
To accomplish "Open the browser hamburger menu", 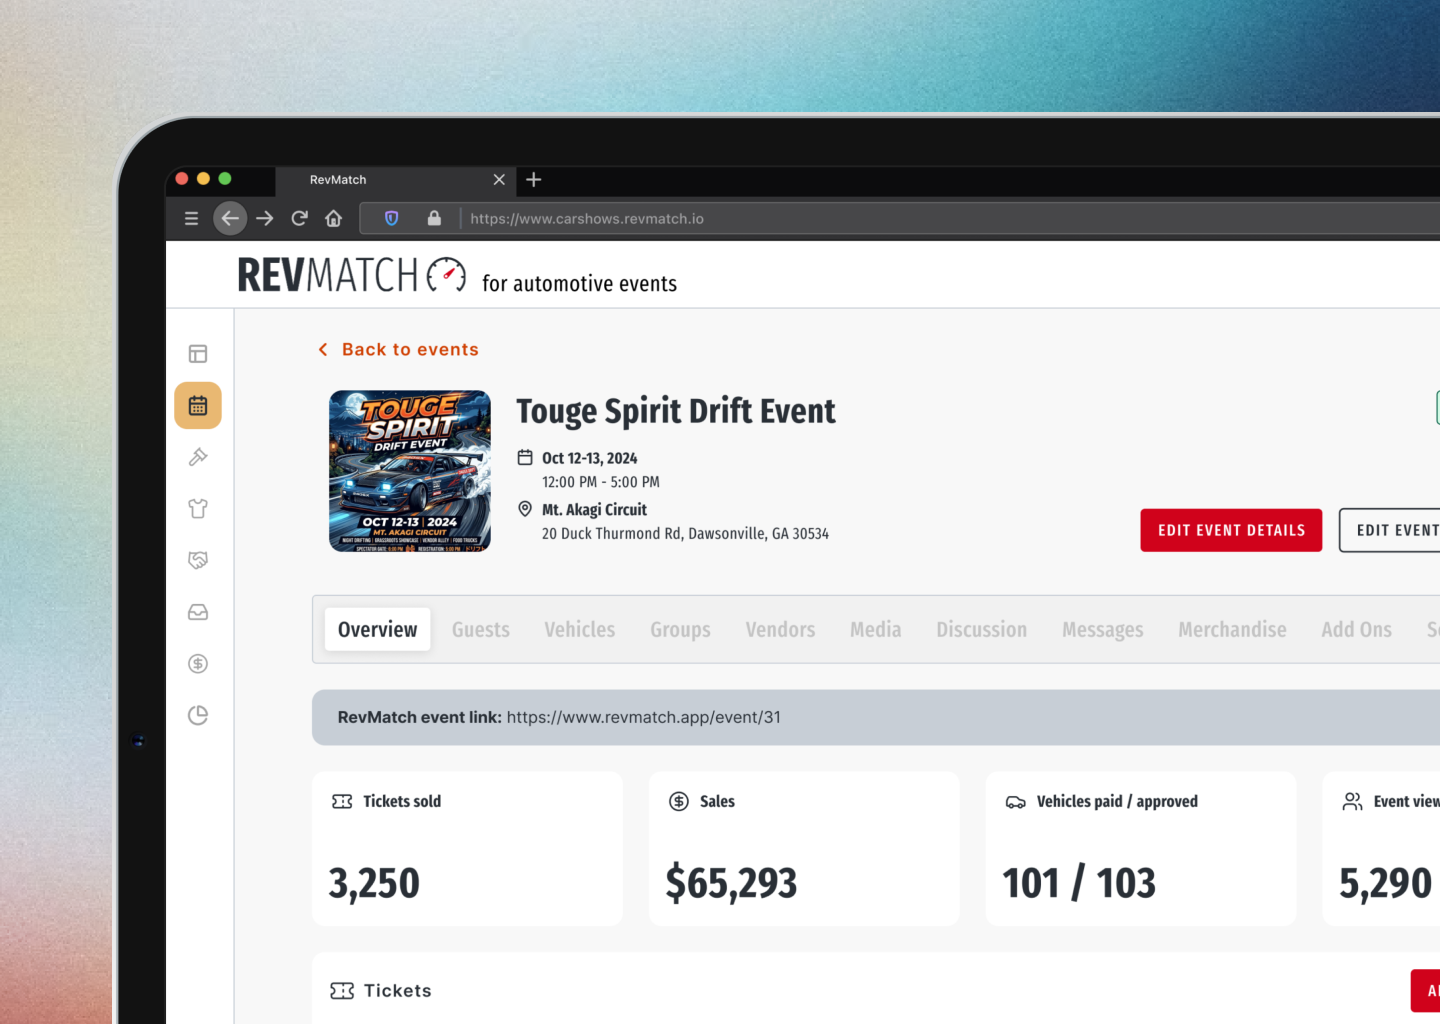I will coord(191,218).
